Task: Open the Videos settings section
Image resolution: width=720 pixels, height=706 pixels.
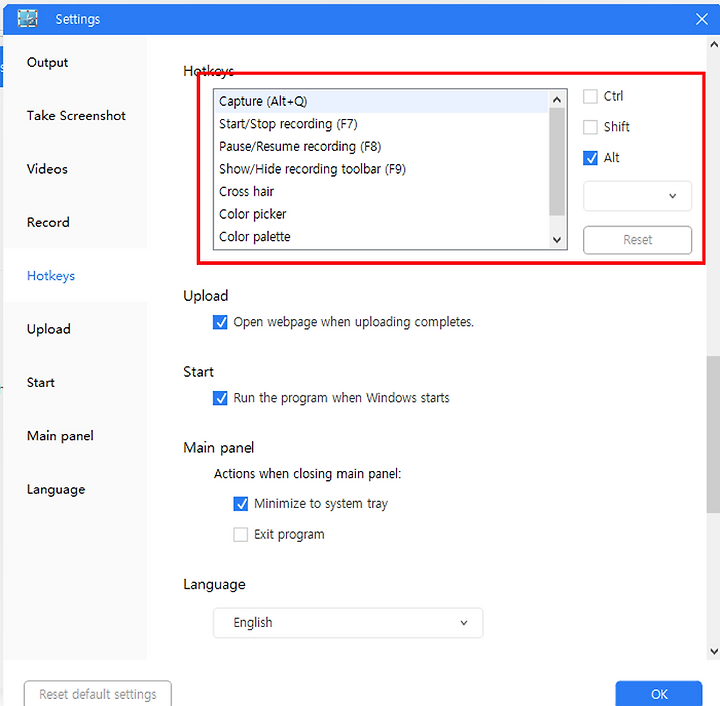Action: click(47, 169)
